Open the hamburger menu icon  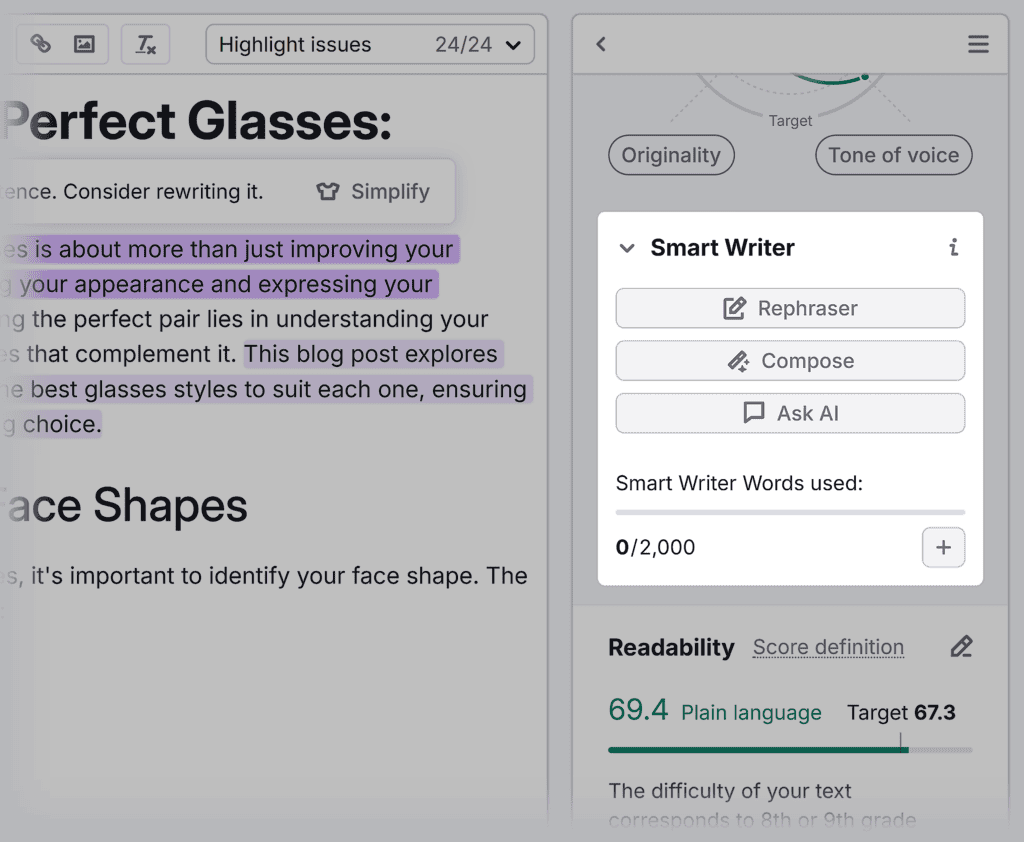click(978, 44)
